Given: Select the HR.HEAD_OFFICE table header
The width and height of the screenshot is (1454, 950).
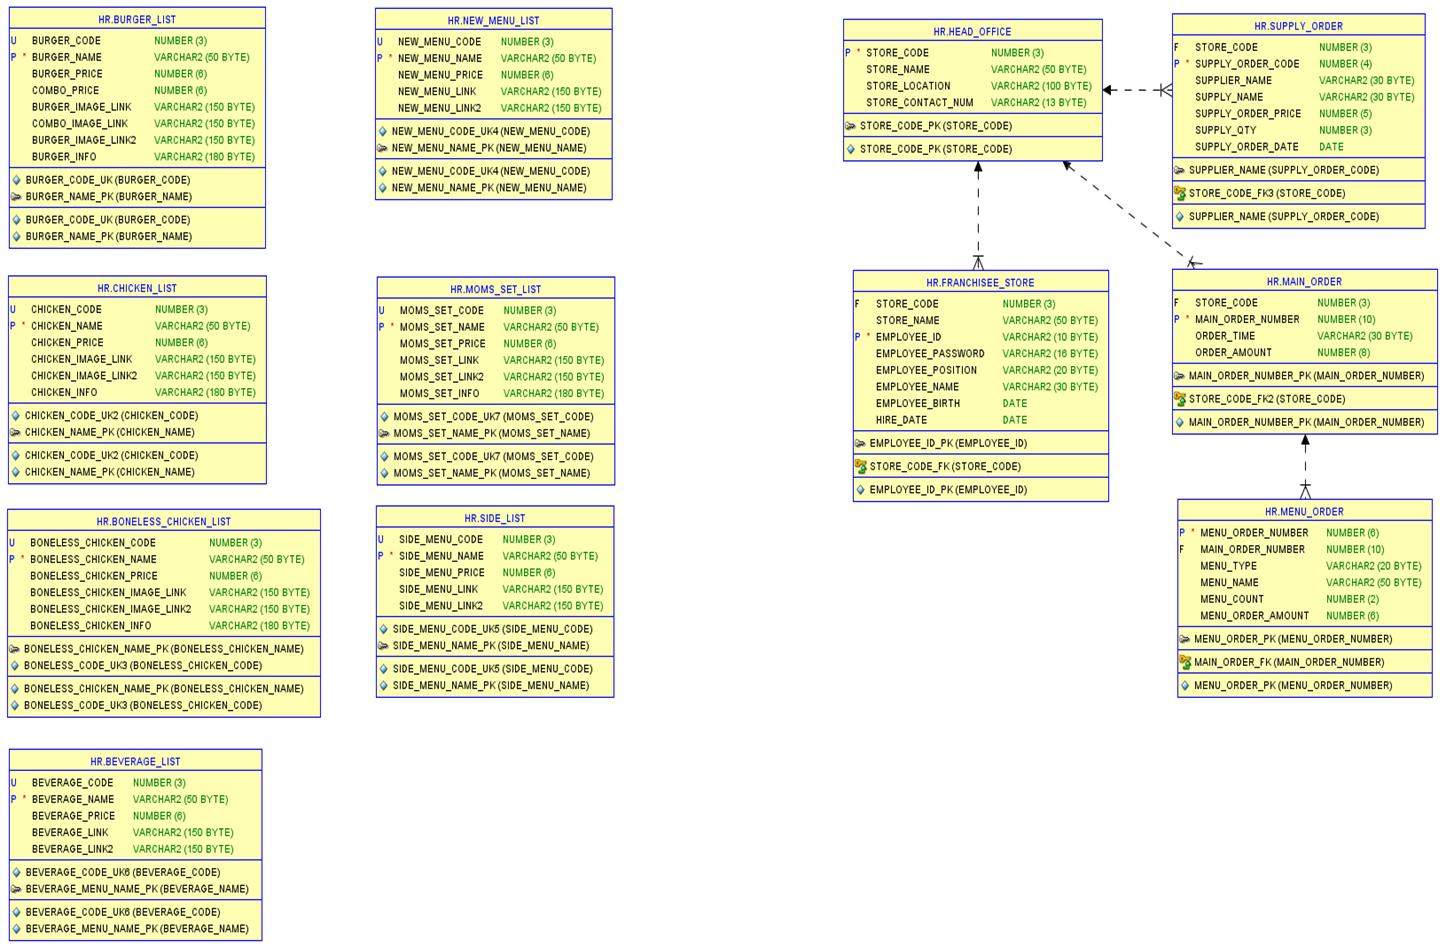Looking at the screenshot, I should [973, 31].
